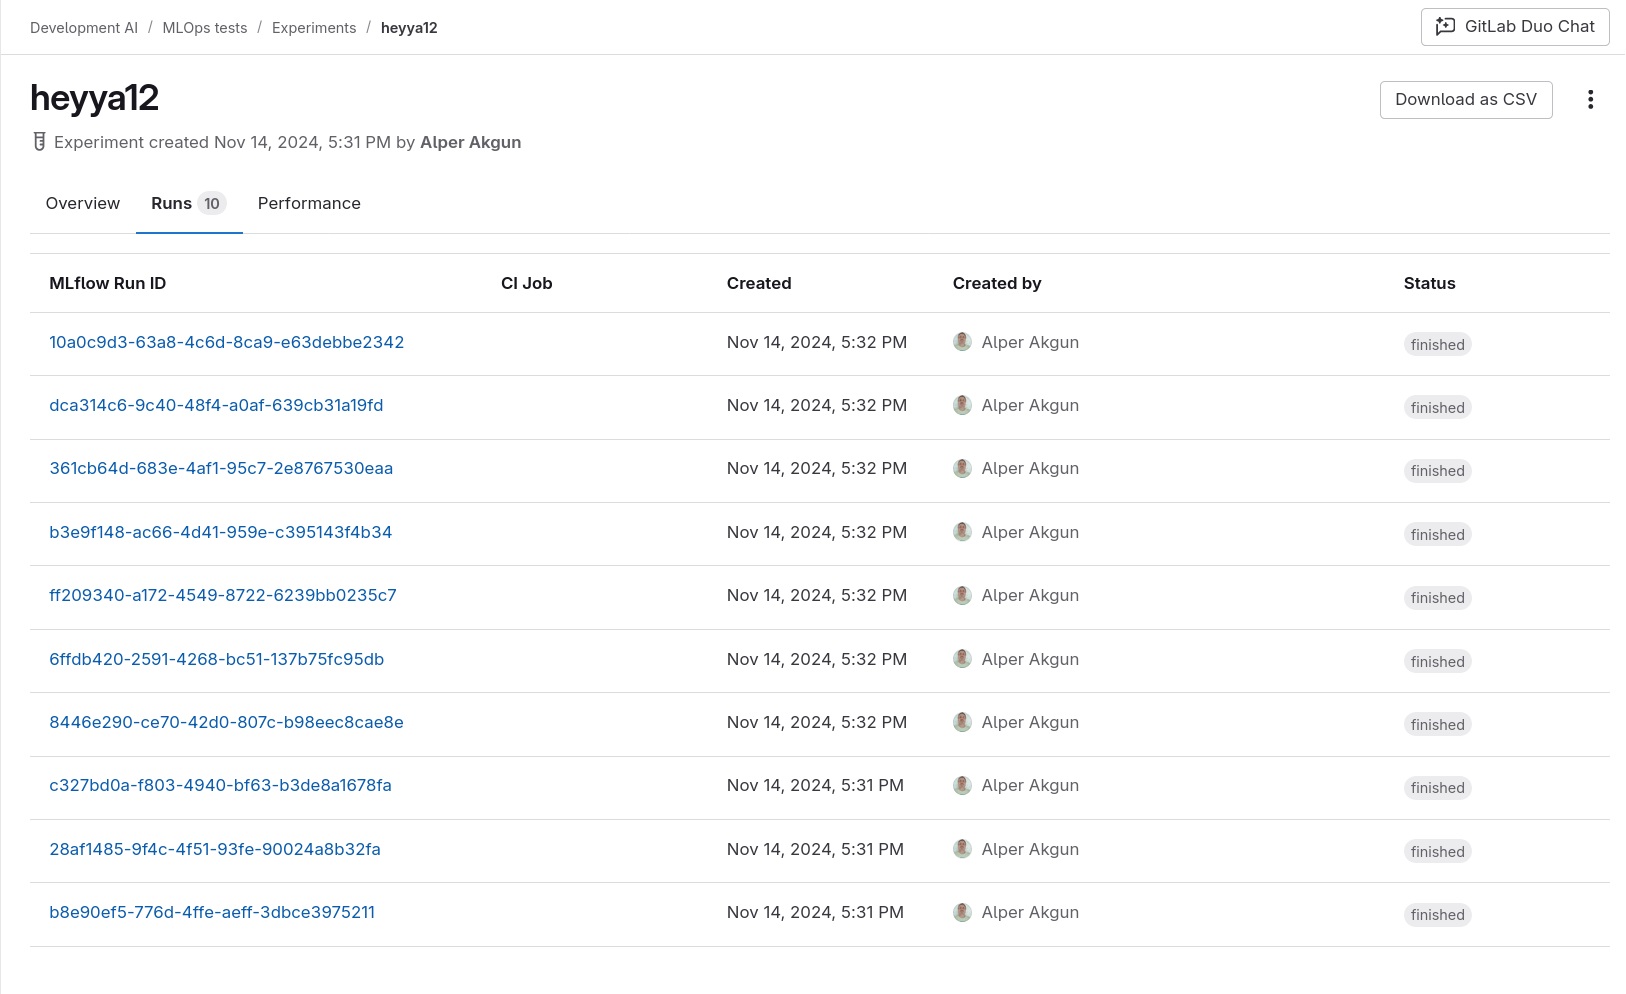Open run dca314c6-9c40-48f4-a0af-639cb31a19fd

pos(216,405)
